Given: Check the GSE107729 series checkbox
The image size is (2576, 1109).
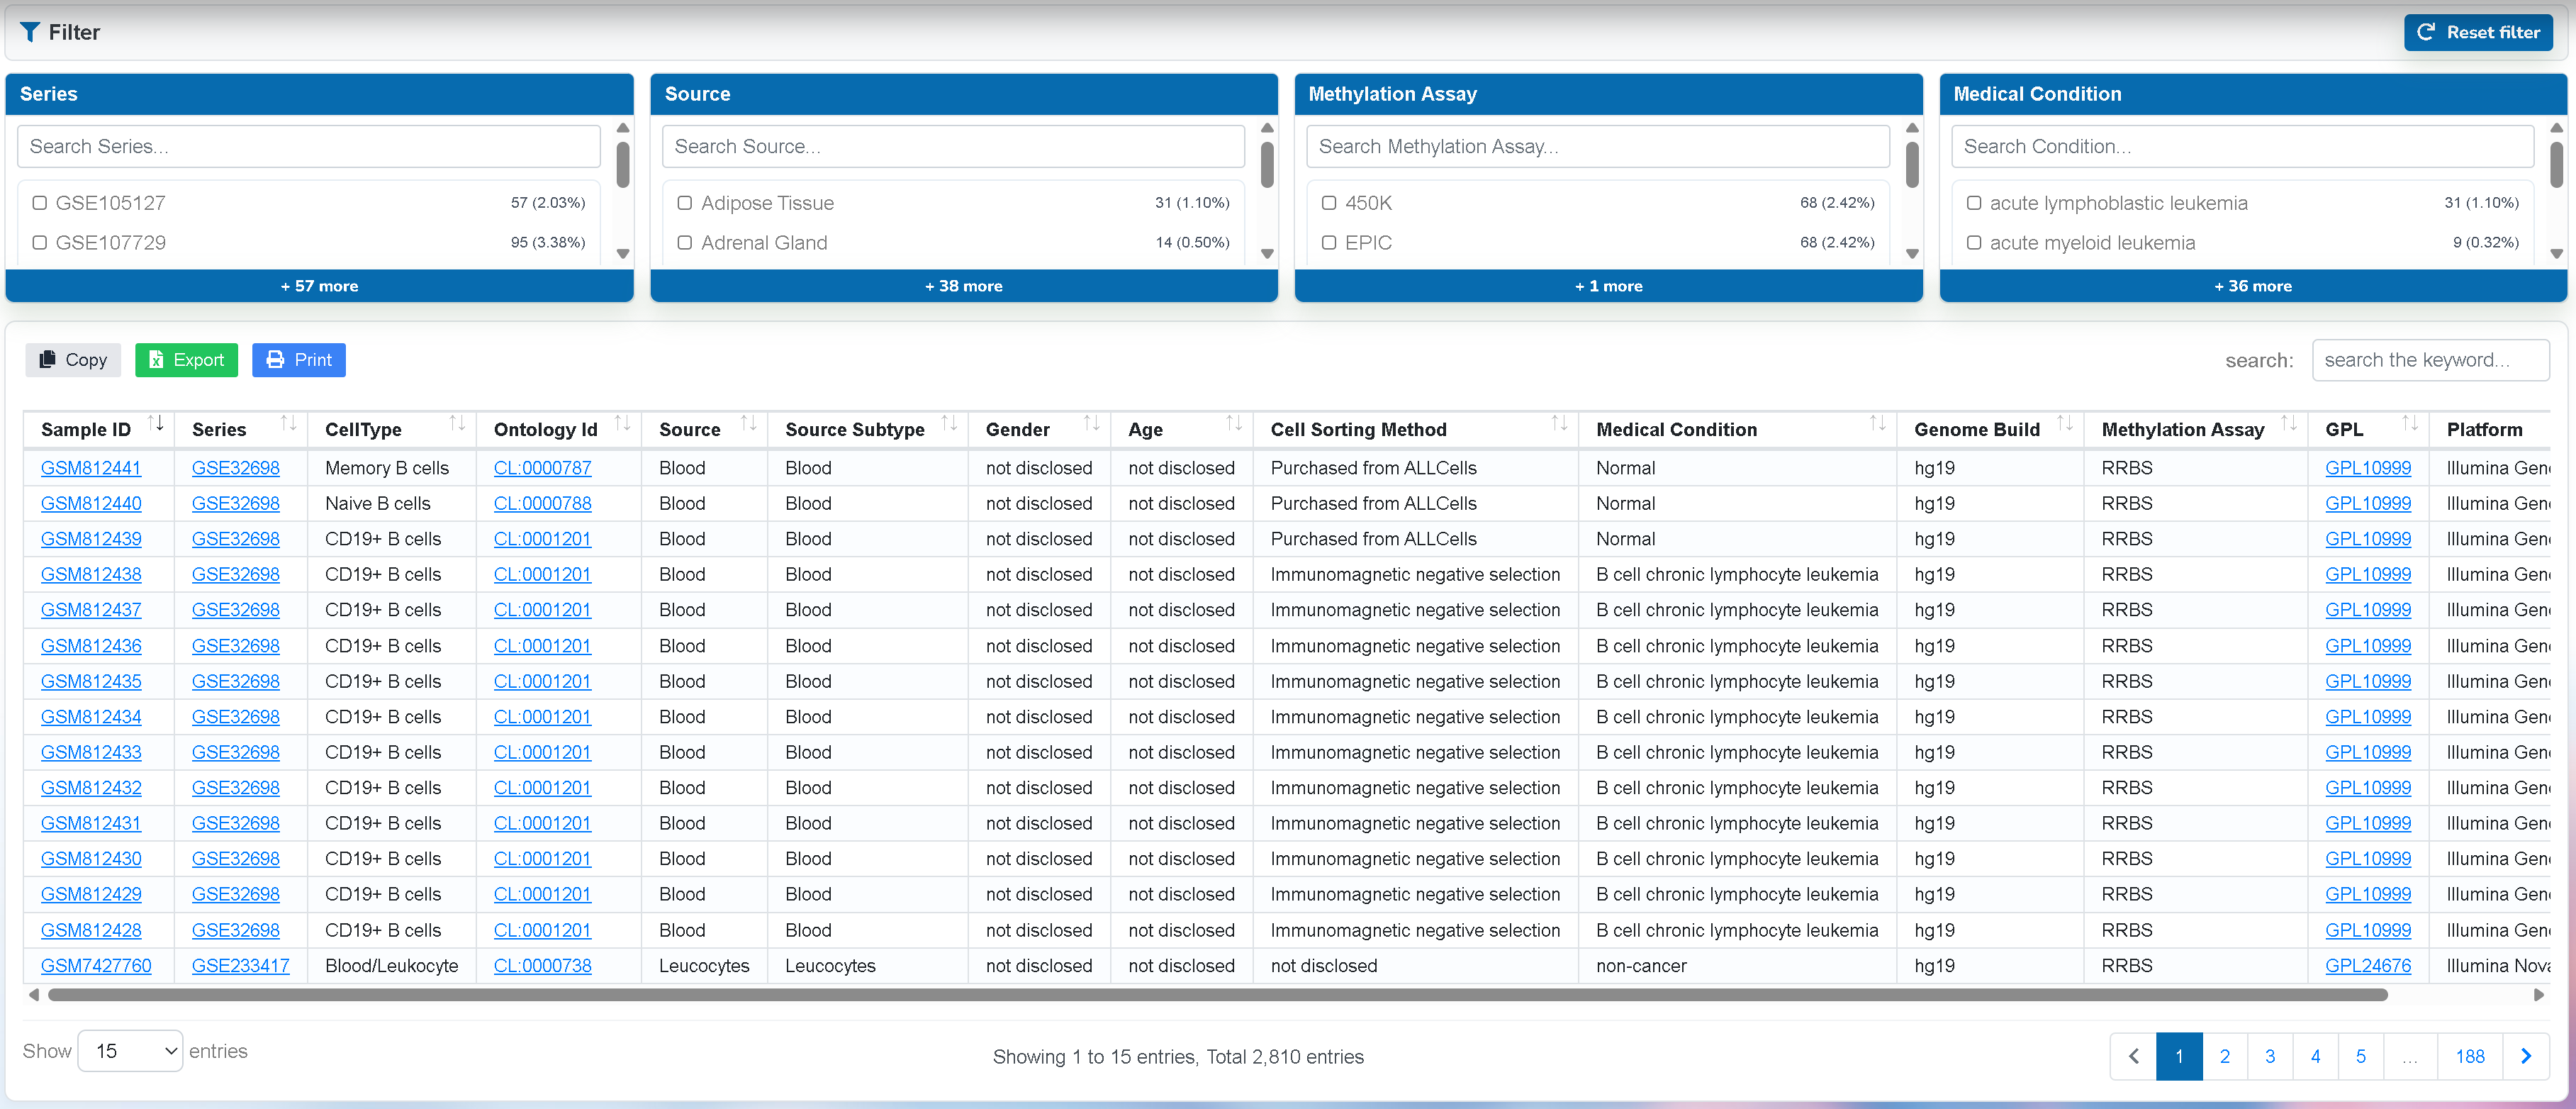Looking at the screenshot, I should pyautogui.click(x=40, y=243).
